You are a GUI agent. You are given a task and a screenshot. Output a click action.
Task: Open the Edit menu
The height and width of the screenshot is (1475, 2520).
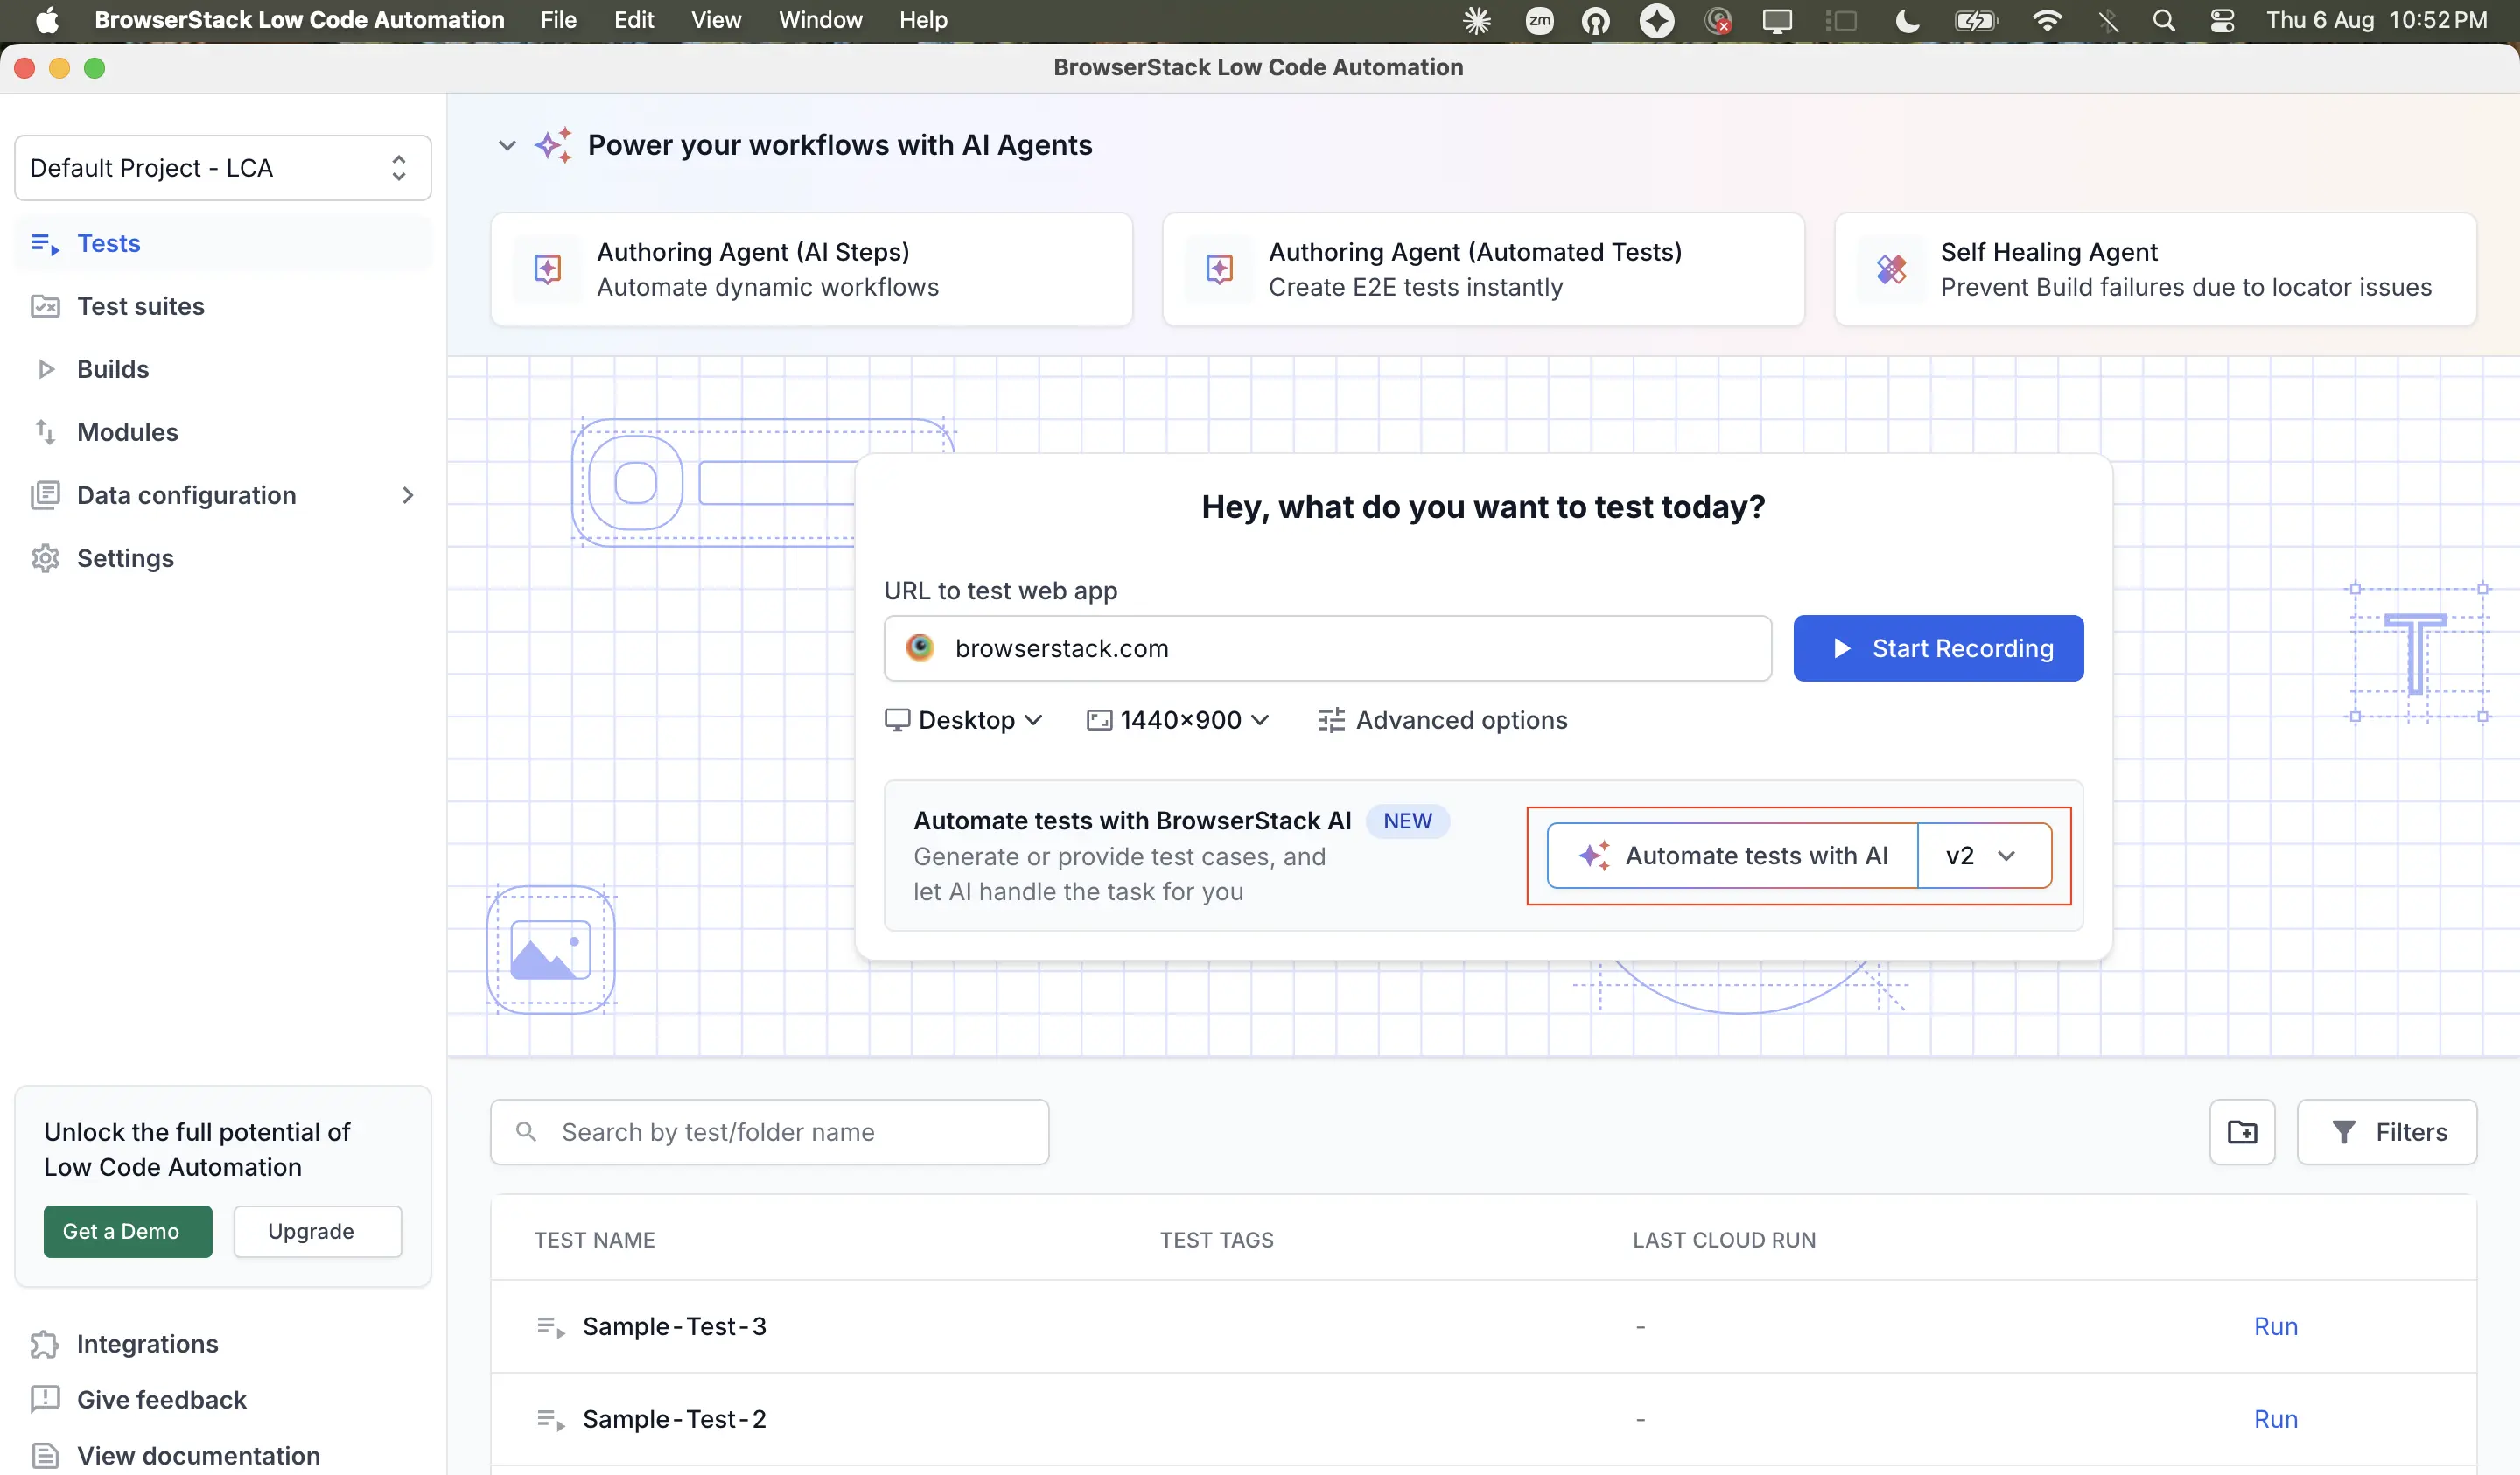coord(633,20)
